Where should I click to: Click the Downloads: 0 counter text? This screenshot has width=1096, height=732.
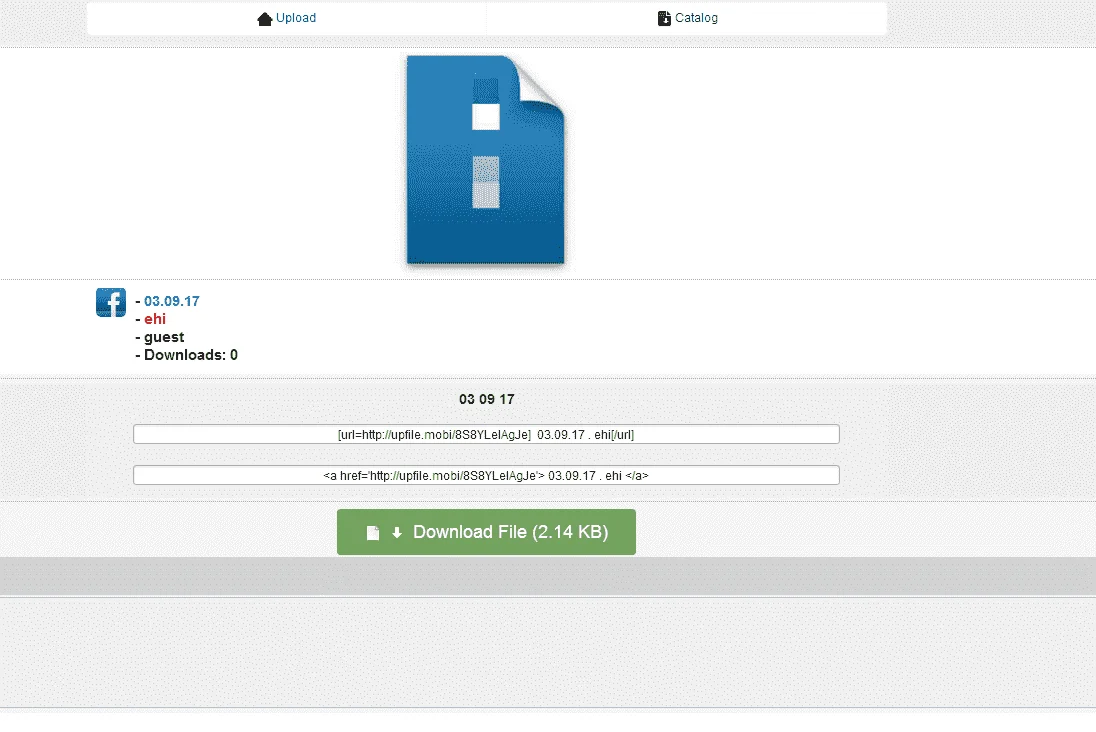point(191,355)
